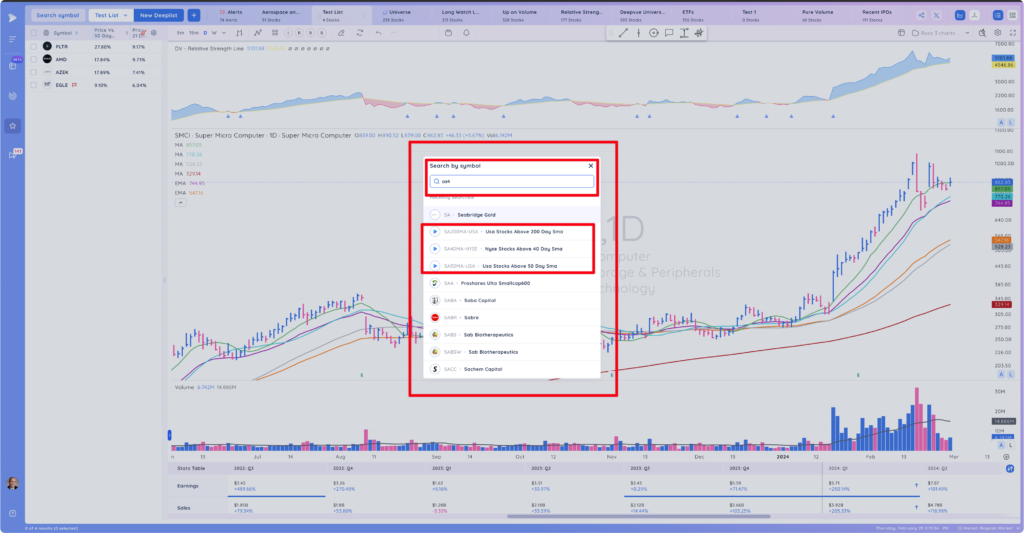Tick the AMD row checkbox

tap(34, 59)
